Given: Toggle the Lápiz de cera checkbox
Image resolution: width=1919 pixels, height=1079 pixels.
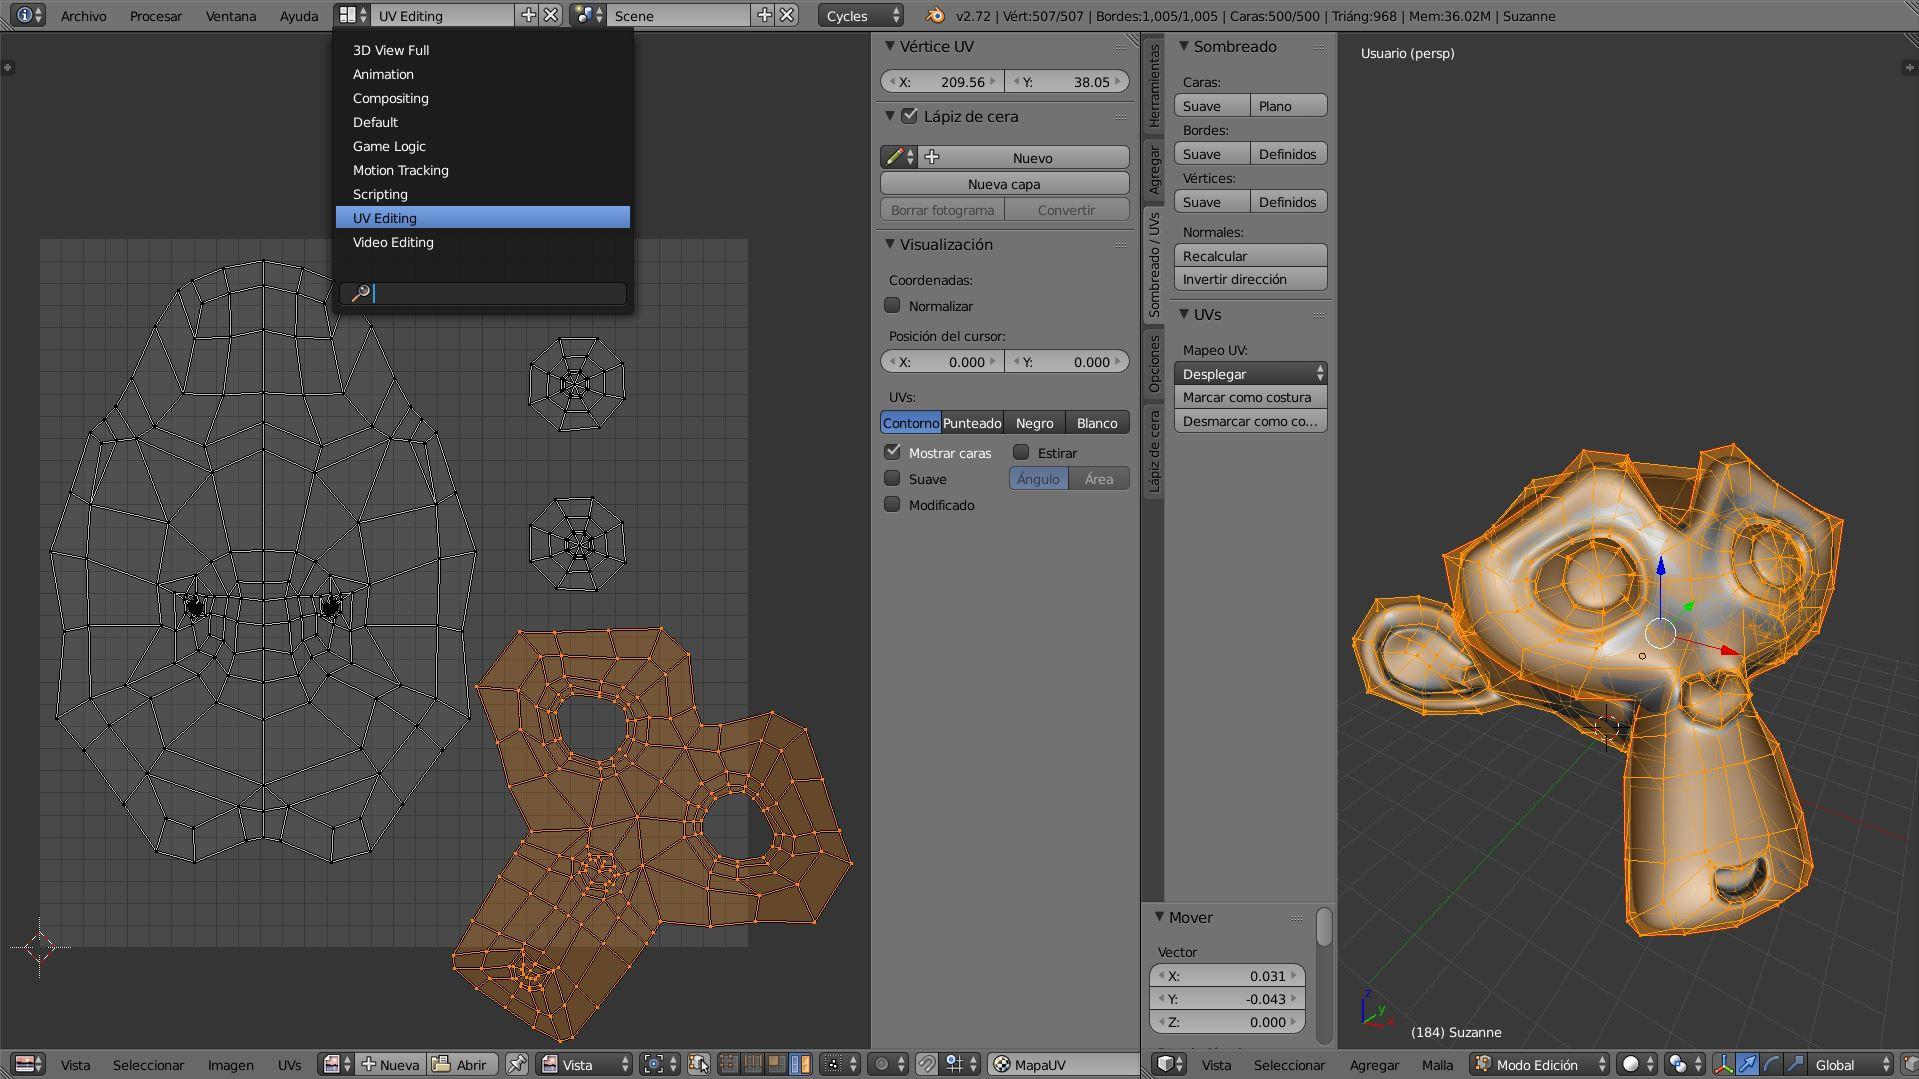Looking at the screenshot, I should point(909,116).
